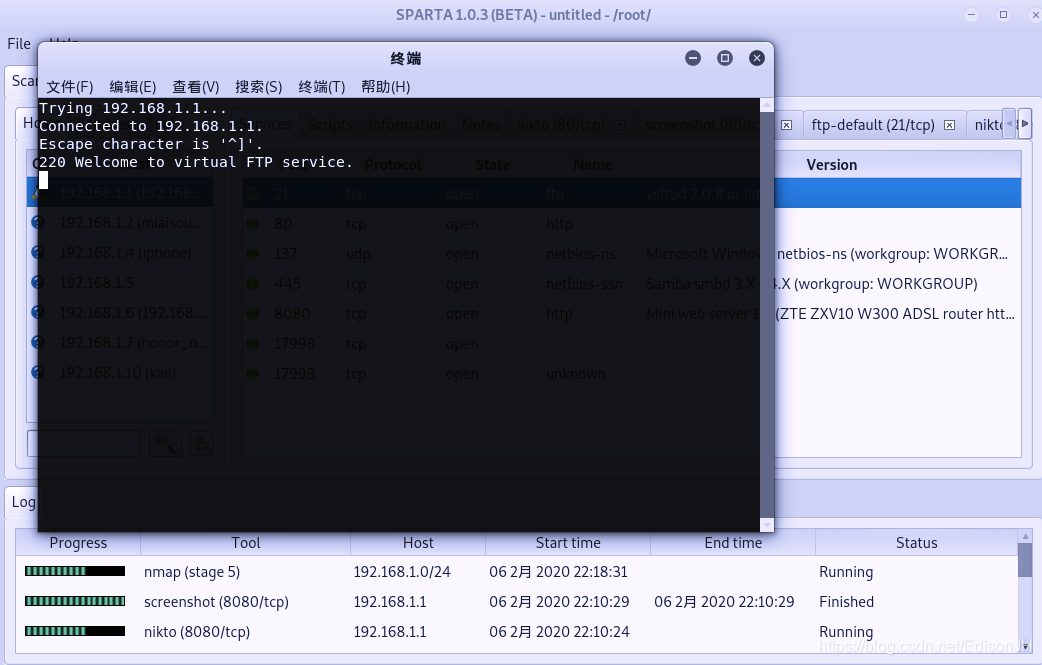Sort log by Status column

click(x=916, y=543)
